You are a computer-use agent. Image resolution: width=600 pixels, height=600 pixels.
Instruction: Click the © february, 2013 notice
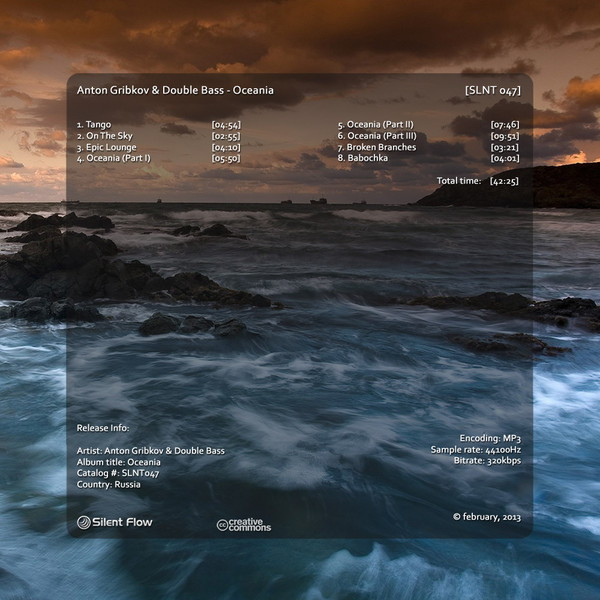486,517
